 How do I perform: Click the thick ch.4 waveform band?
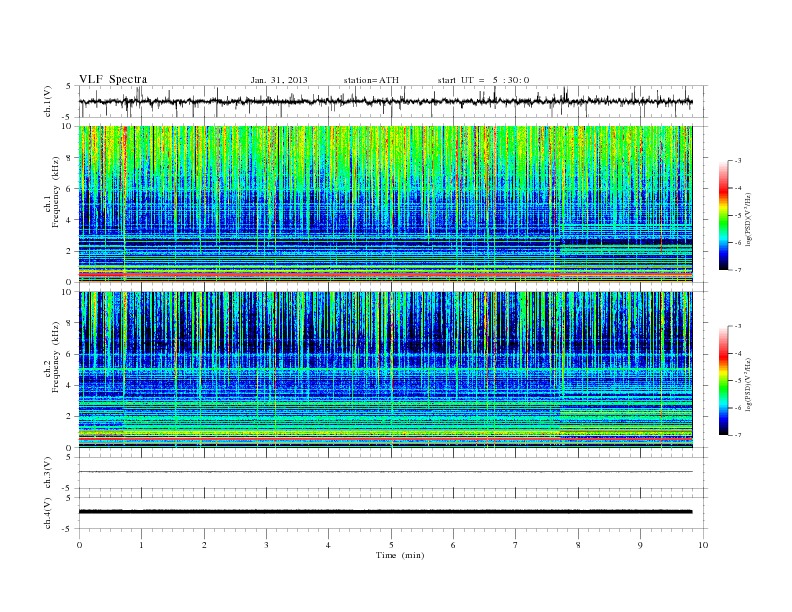385,512
